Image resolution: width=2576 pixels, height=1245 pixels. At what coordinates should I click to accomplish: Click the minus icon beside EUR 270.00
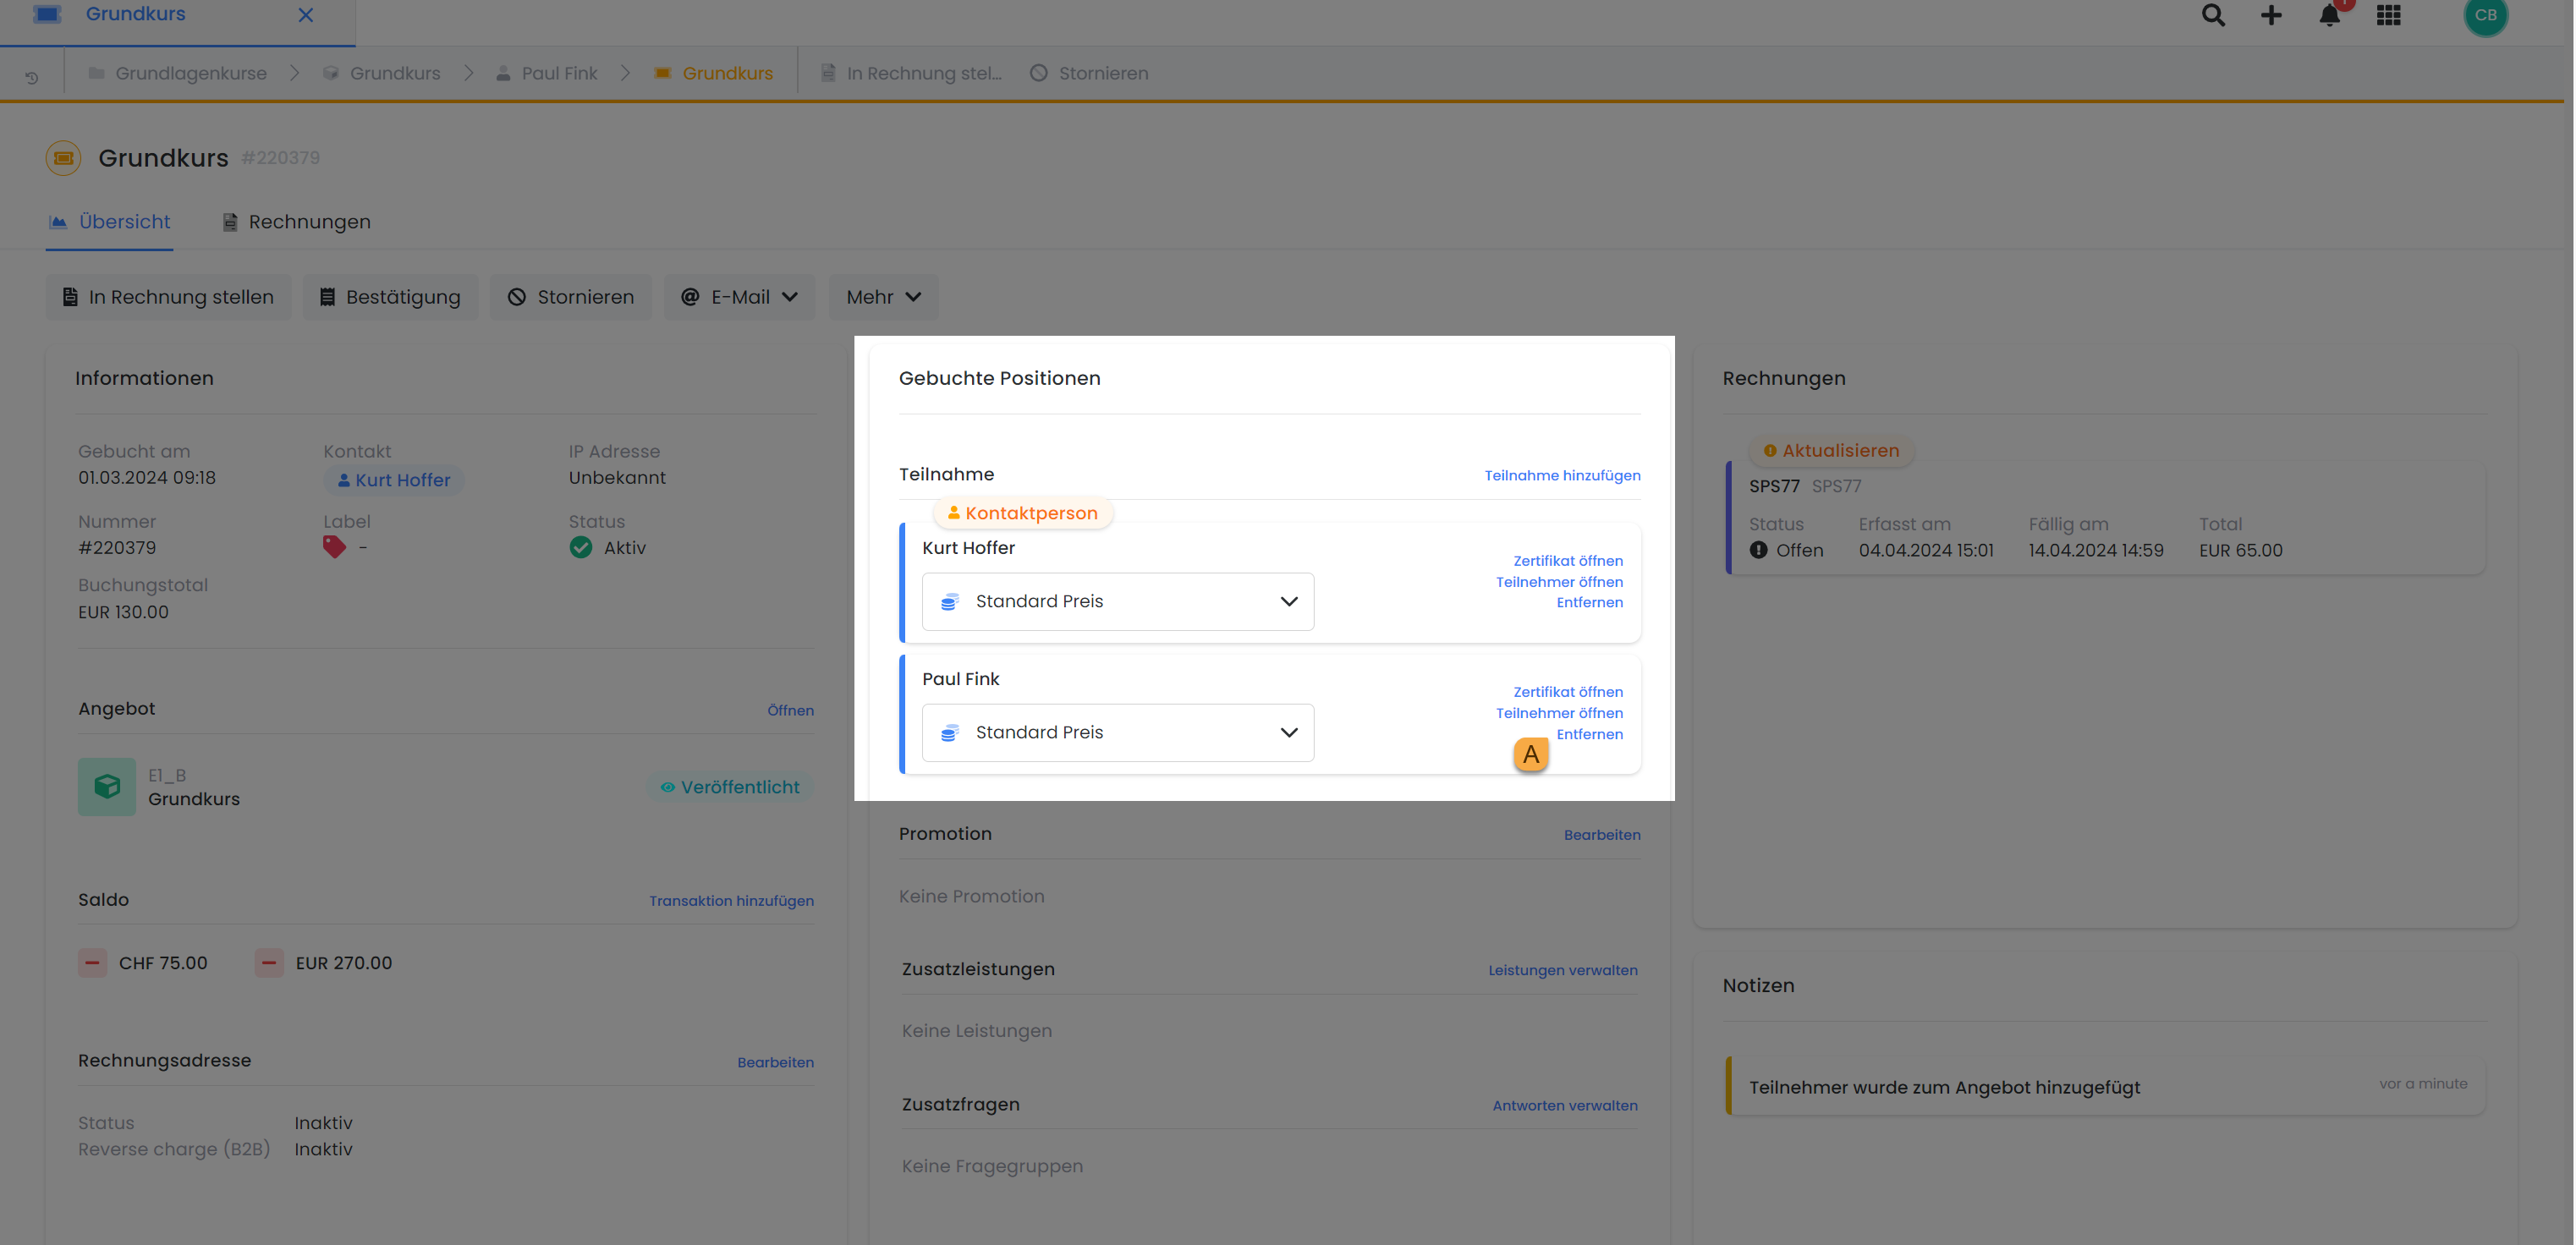point(269,963)
